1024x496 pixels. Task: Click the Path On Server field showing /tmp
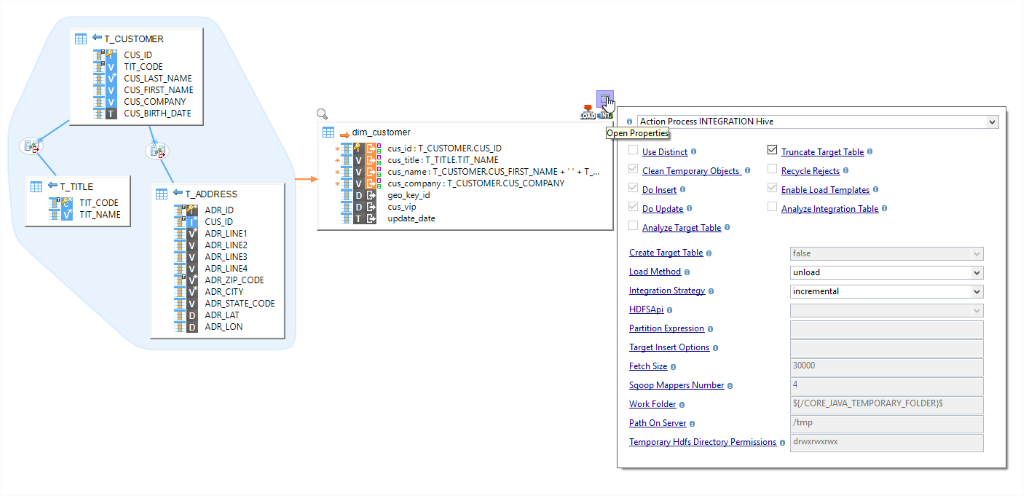pos(887,424)
